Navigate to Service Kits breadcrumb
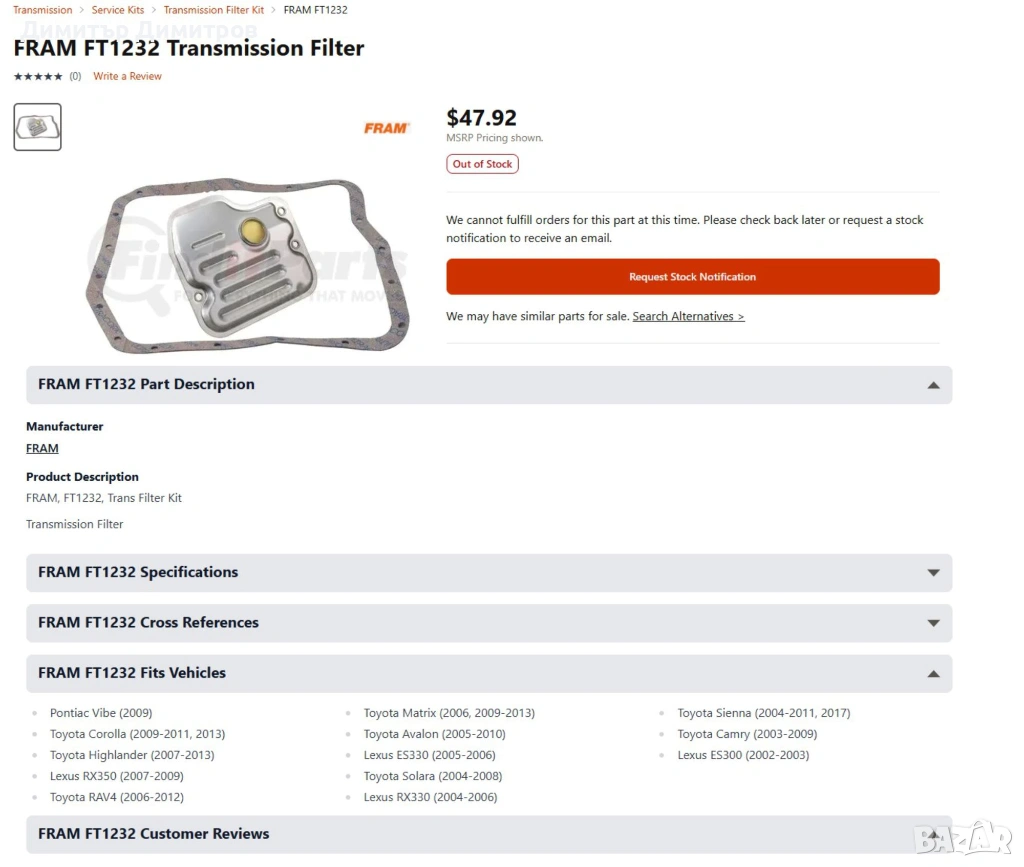Viewport: 1024px width, 867px height. pyautogui.click(x=118, y=10)
